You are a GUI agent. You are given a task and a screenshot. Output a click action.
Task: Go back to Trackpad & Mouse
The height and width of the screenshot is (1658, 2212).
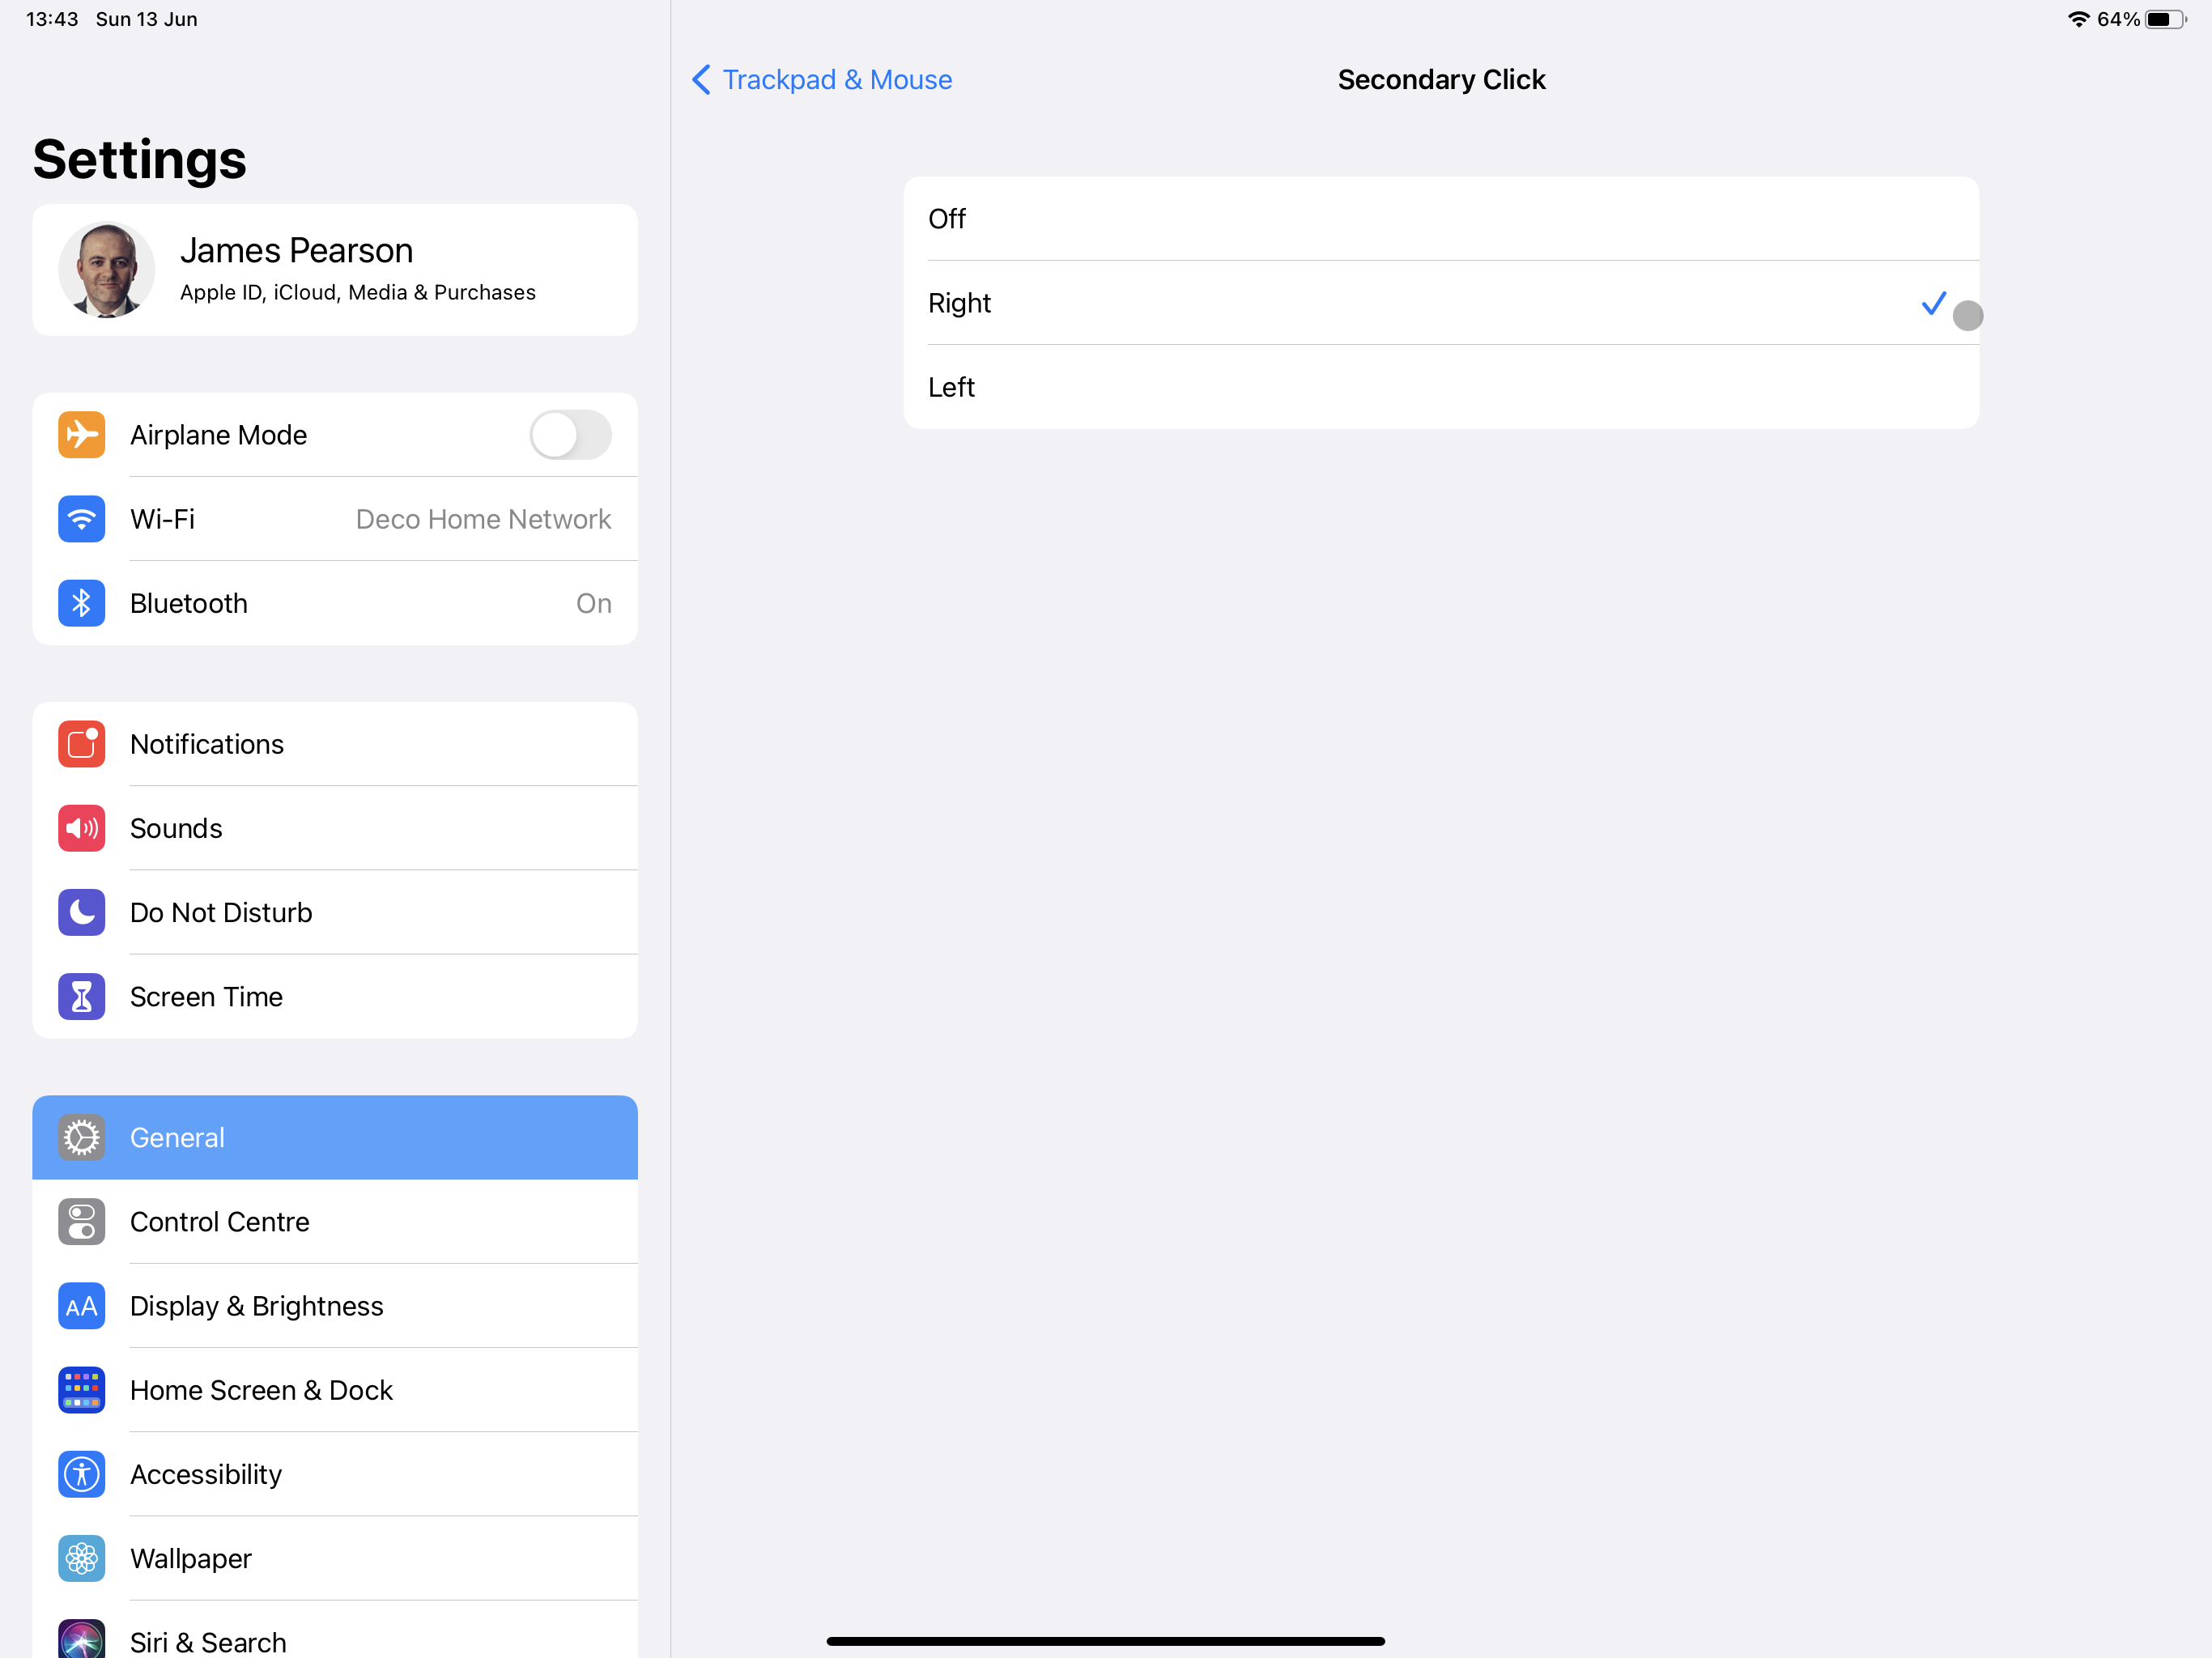(x=822, y=80)
